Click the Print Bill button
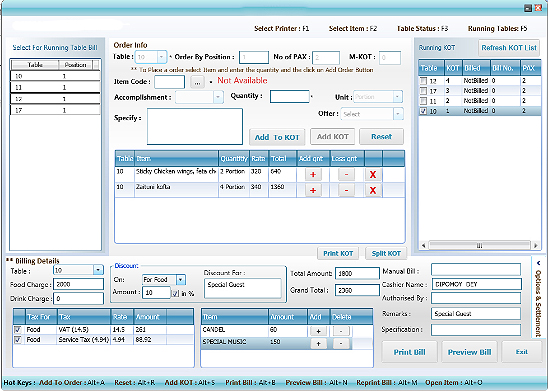Screen dimensions: 548x391 pos(410,352)
